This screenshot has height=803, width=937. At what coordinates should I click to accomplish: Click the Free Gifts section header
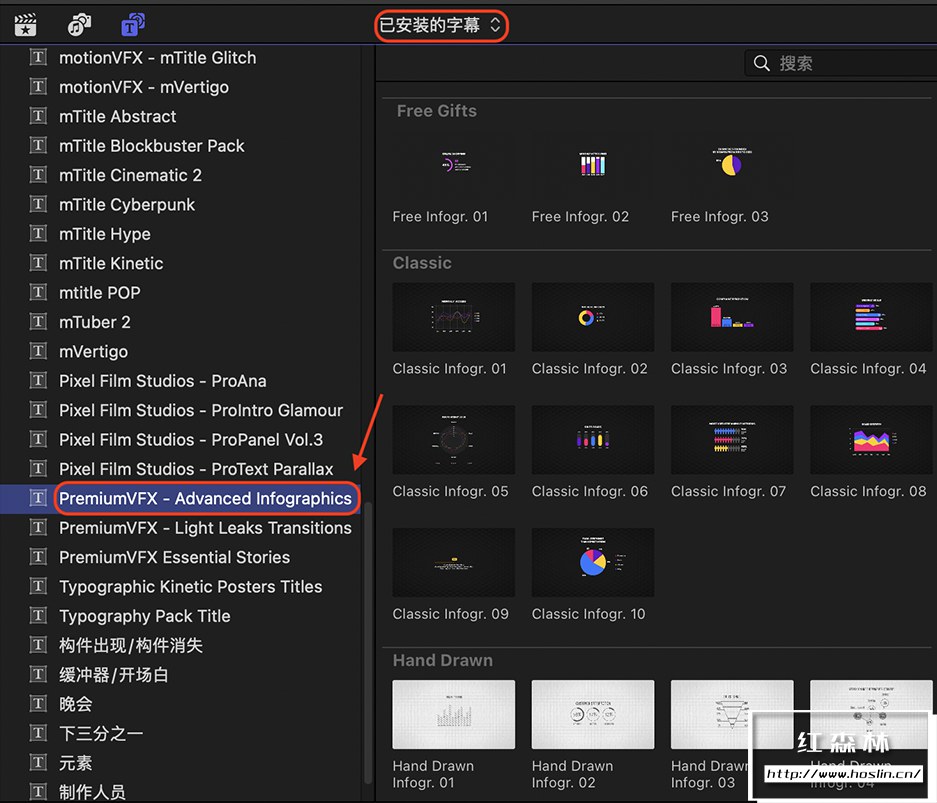(x=437, y=111)
